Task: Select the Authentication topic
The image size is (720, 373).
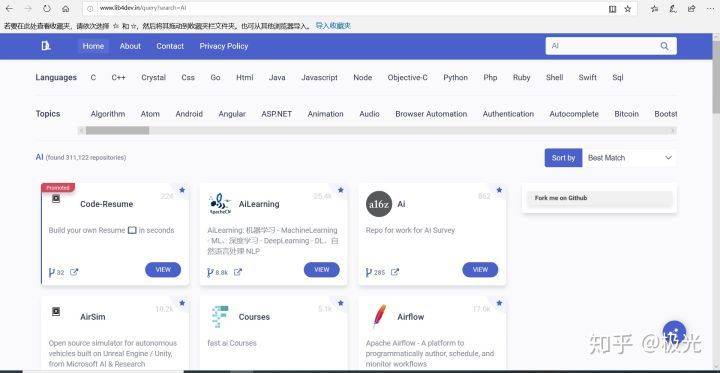Action: [x=508, y=114]
